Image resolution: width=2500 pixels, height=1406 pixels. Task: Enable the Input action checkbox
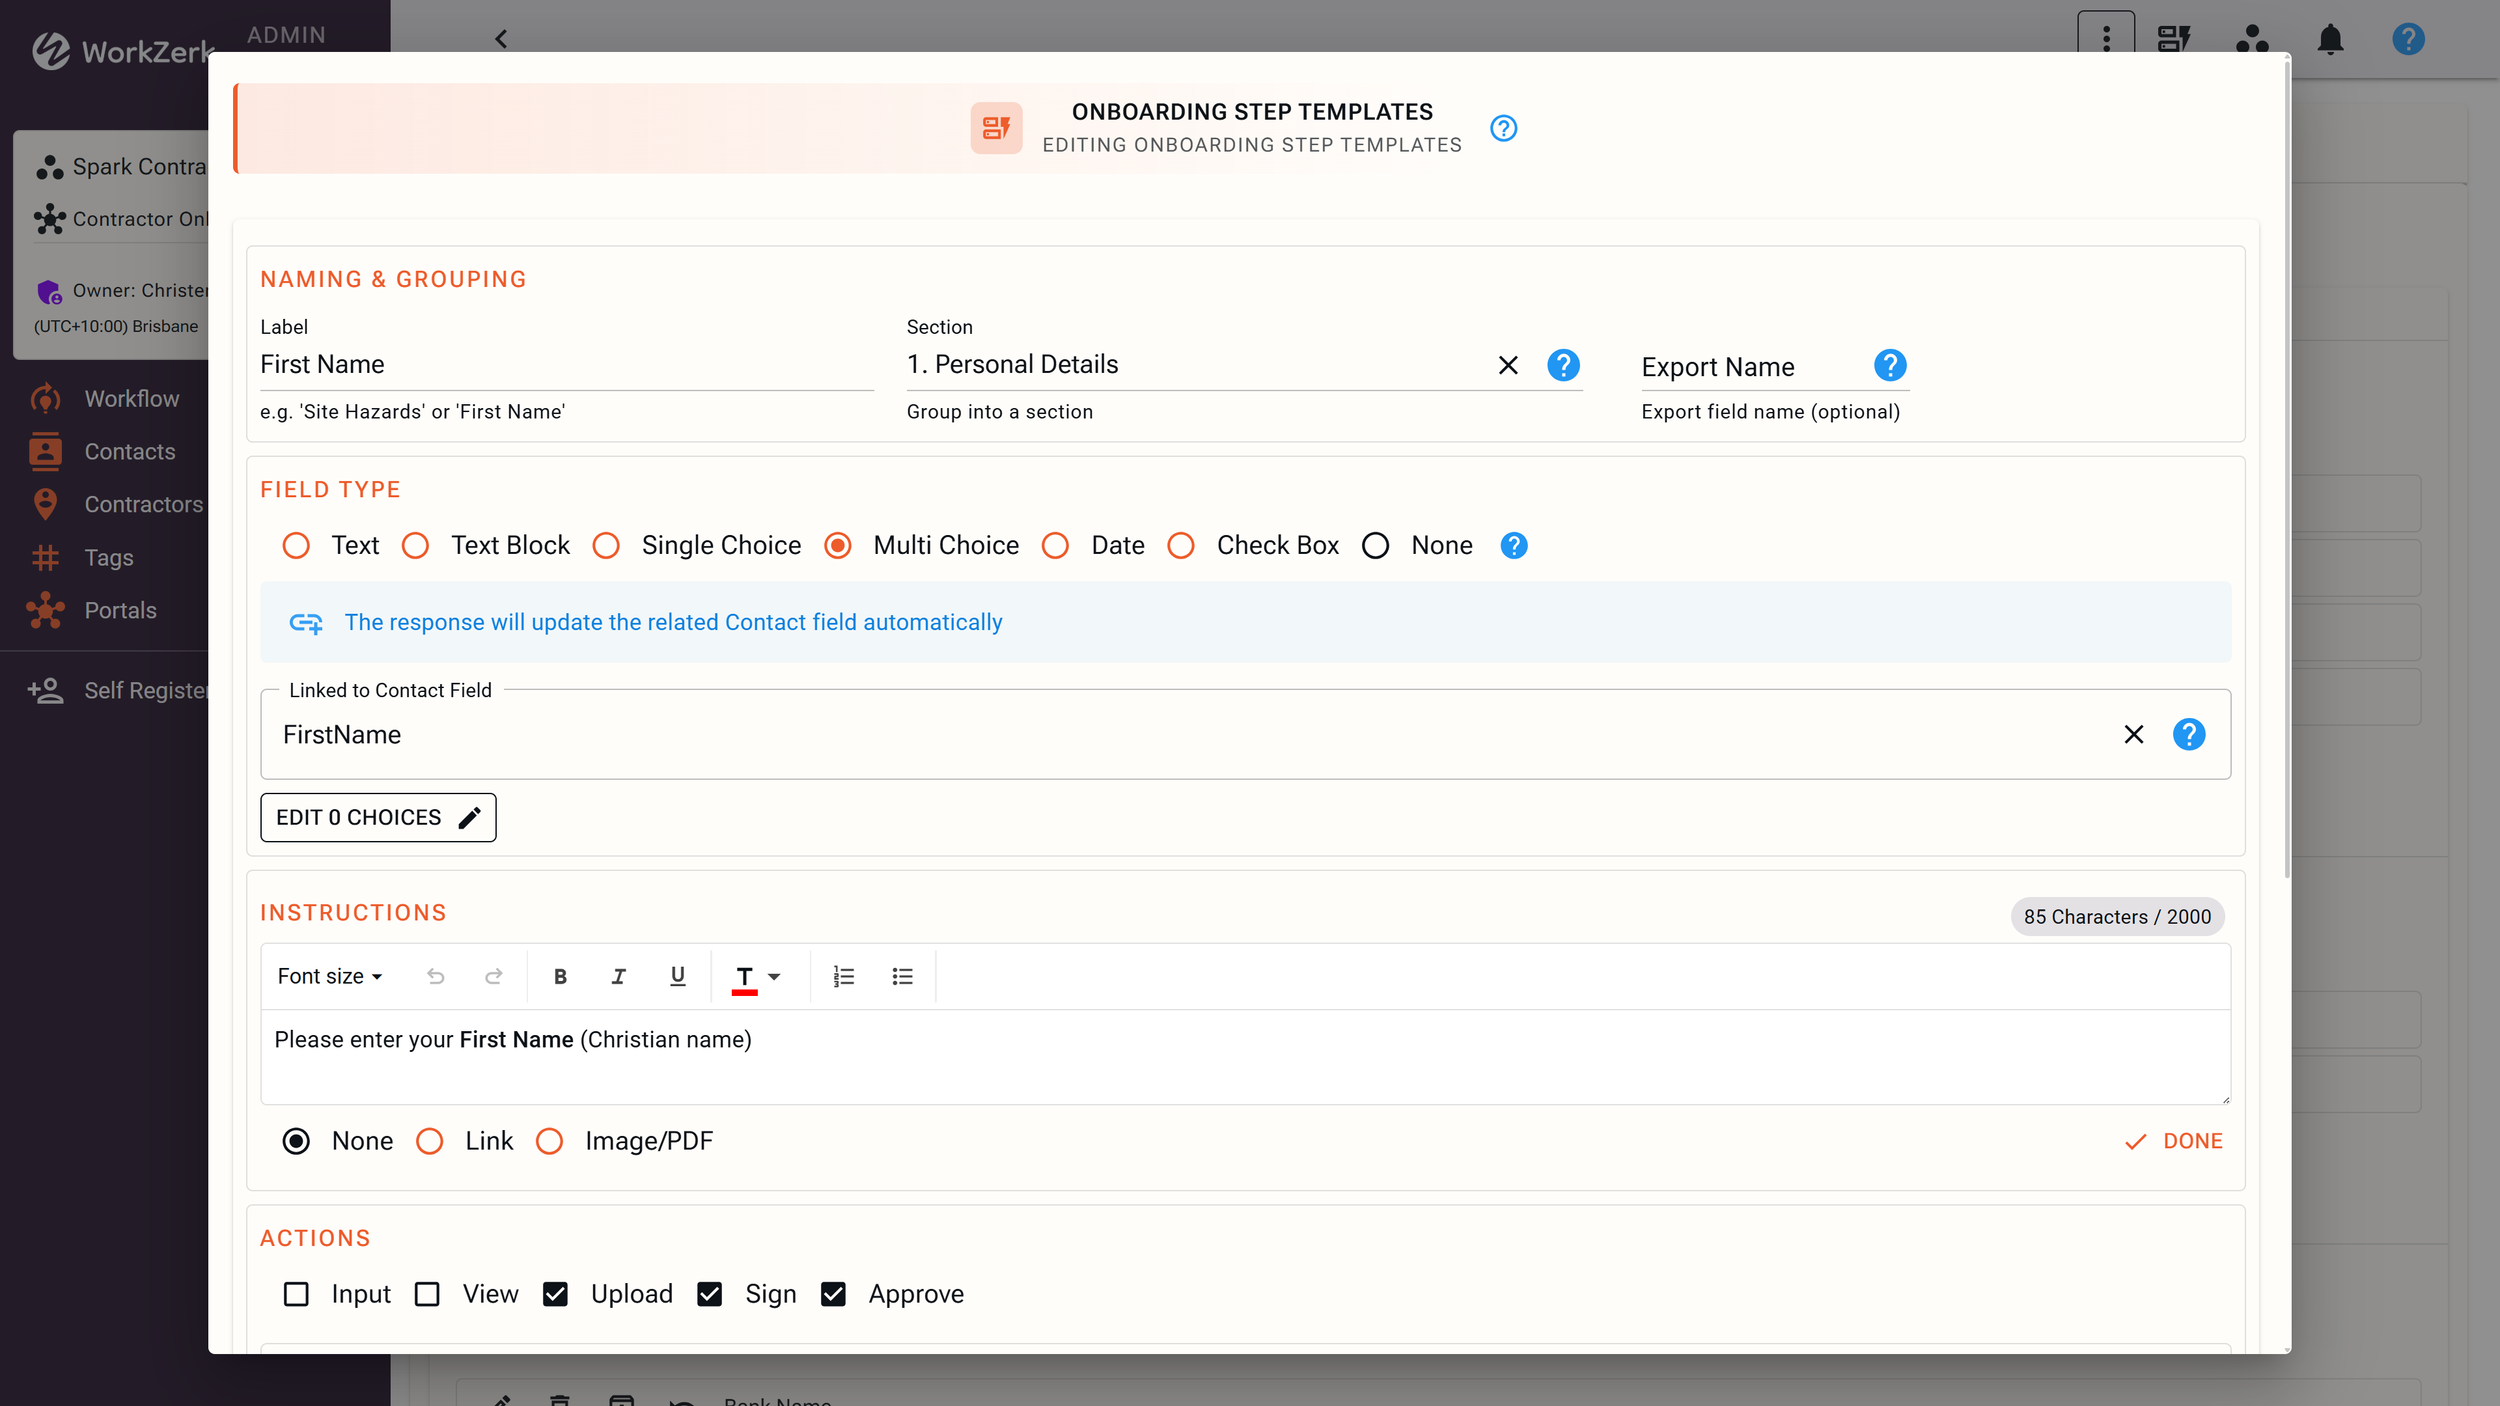tap(296, 1293)
